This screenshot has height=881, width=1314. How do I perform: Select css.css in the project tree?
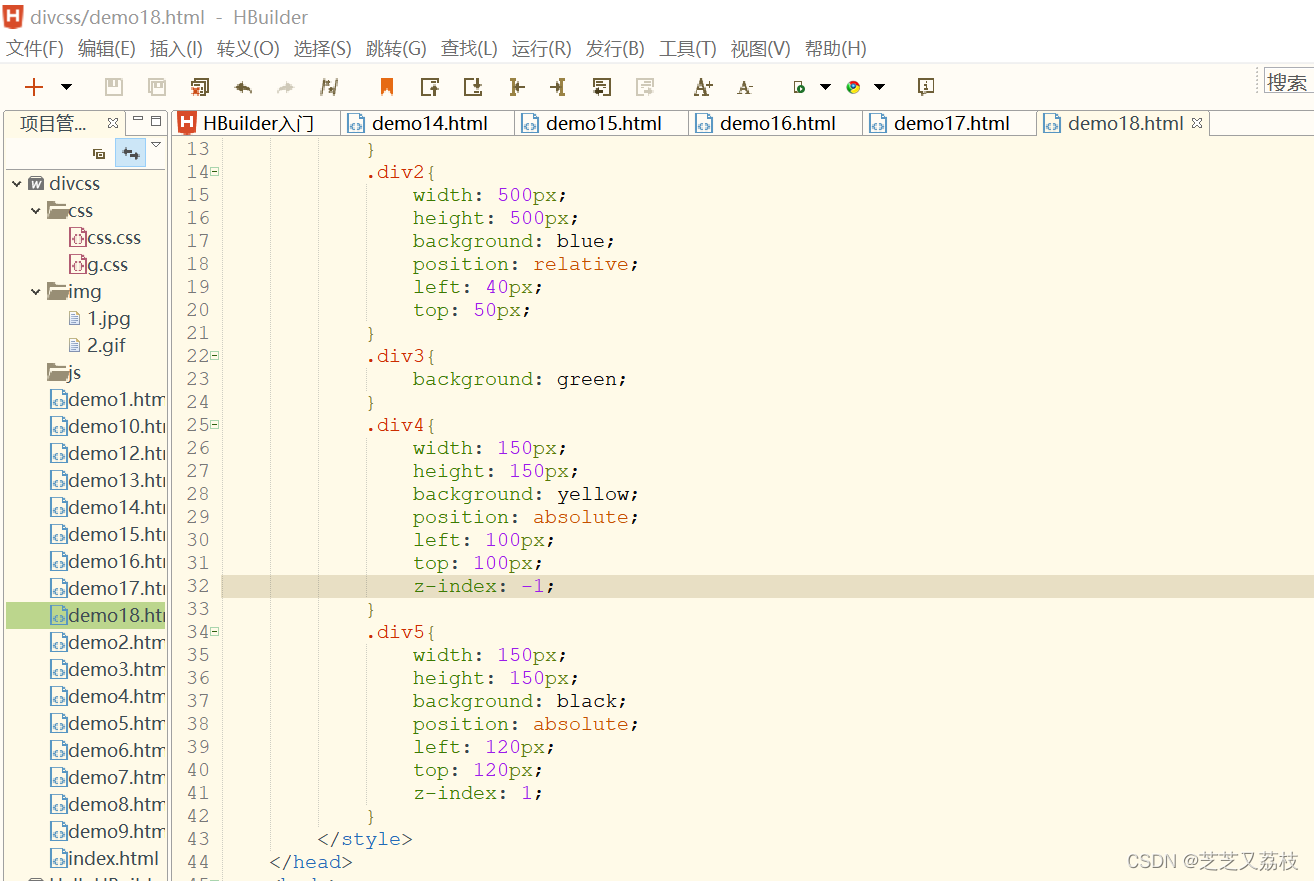pos(104,237)
